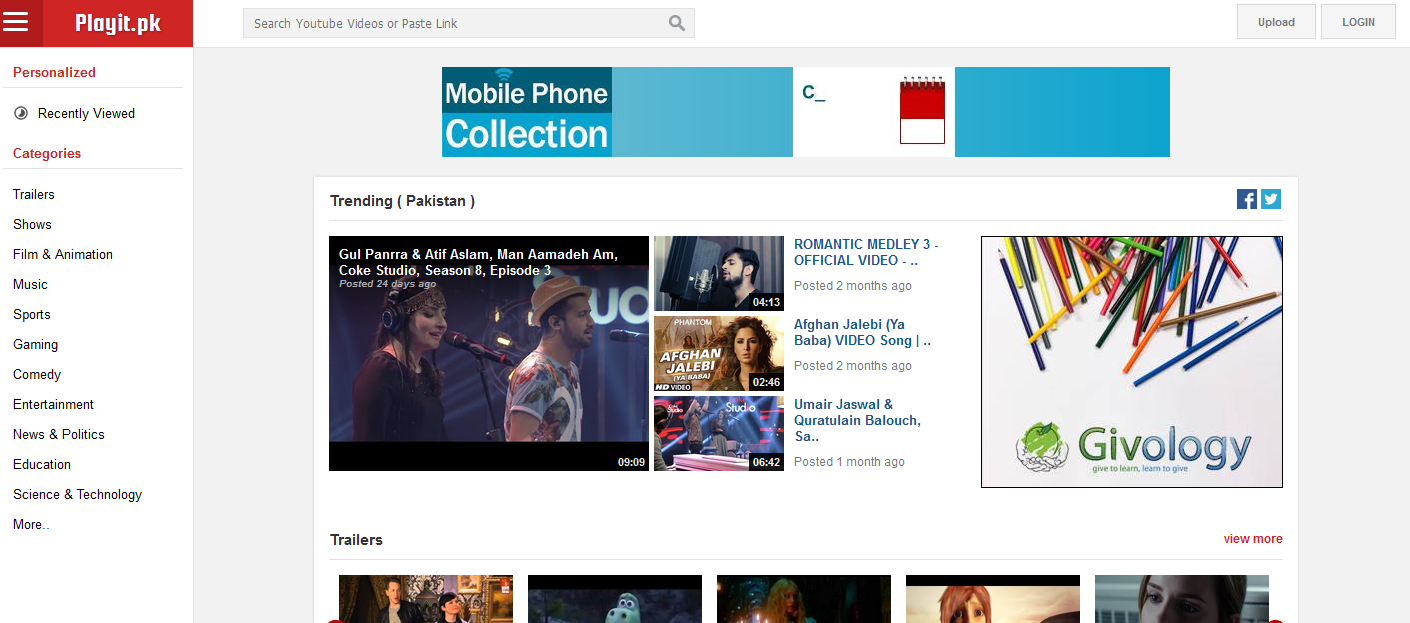Open Recently Viewed list
Screen dimensions: 1410x623
[x=86, y=113]
